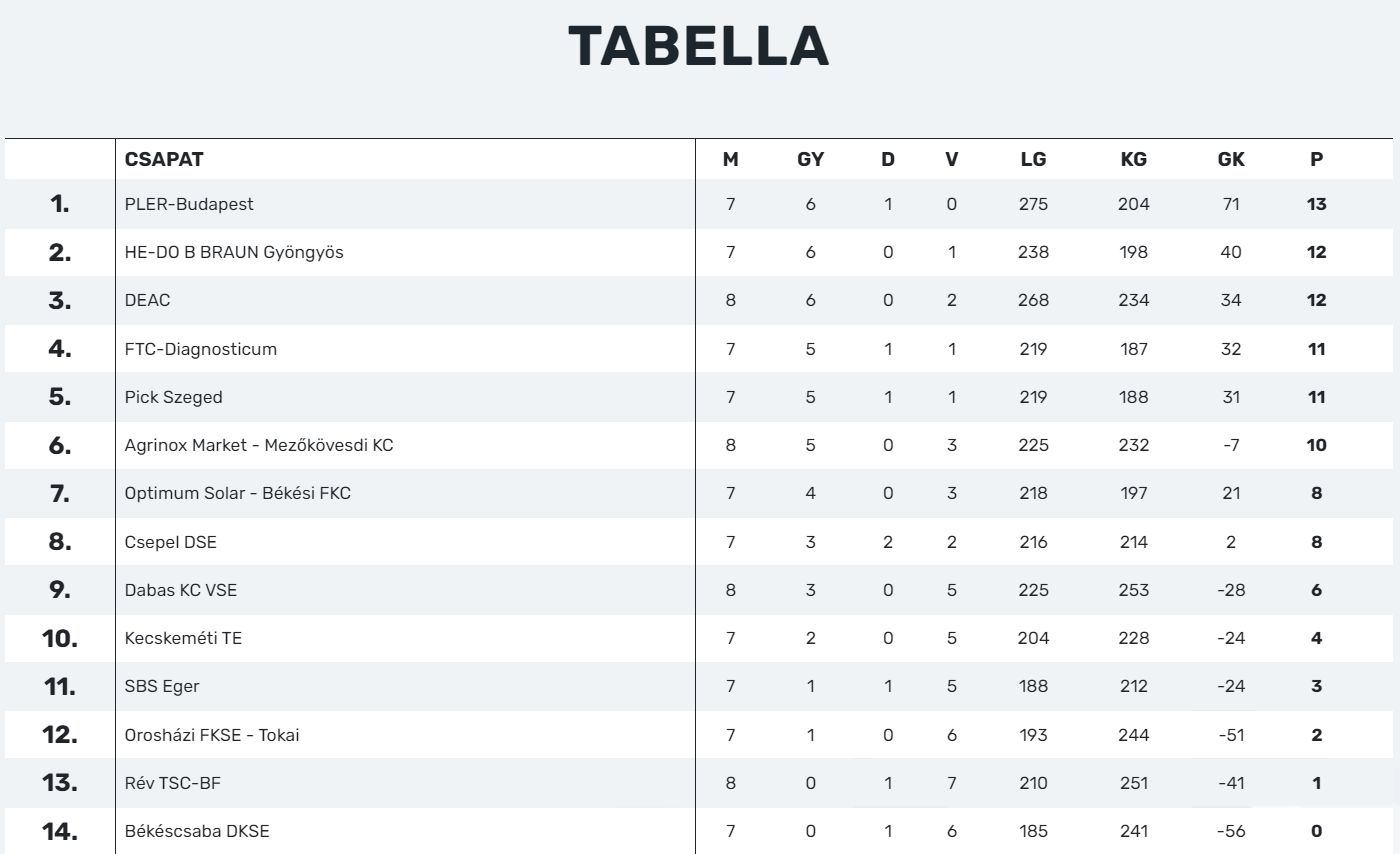Viewport: 1400px width, 854px height.
Task: Open Dabas KC VSE team entry
Action: coord(181,590)
